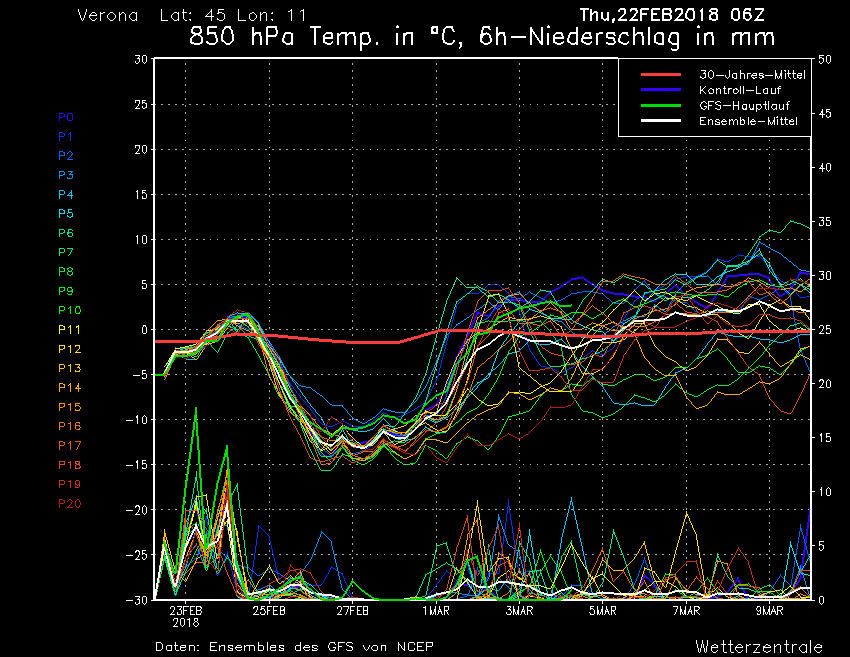This screenshot has height=657, width=850.
Task: Click the '23FEB' date axis label
Action: tap(186, 611)
